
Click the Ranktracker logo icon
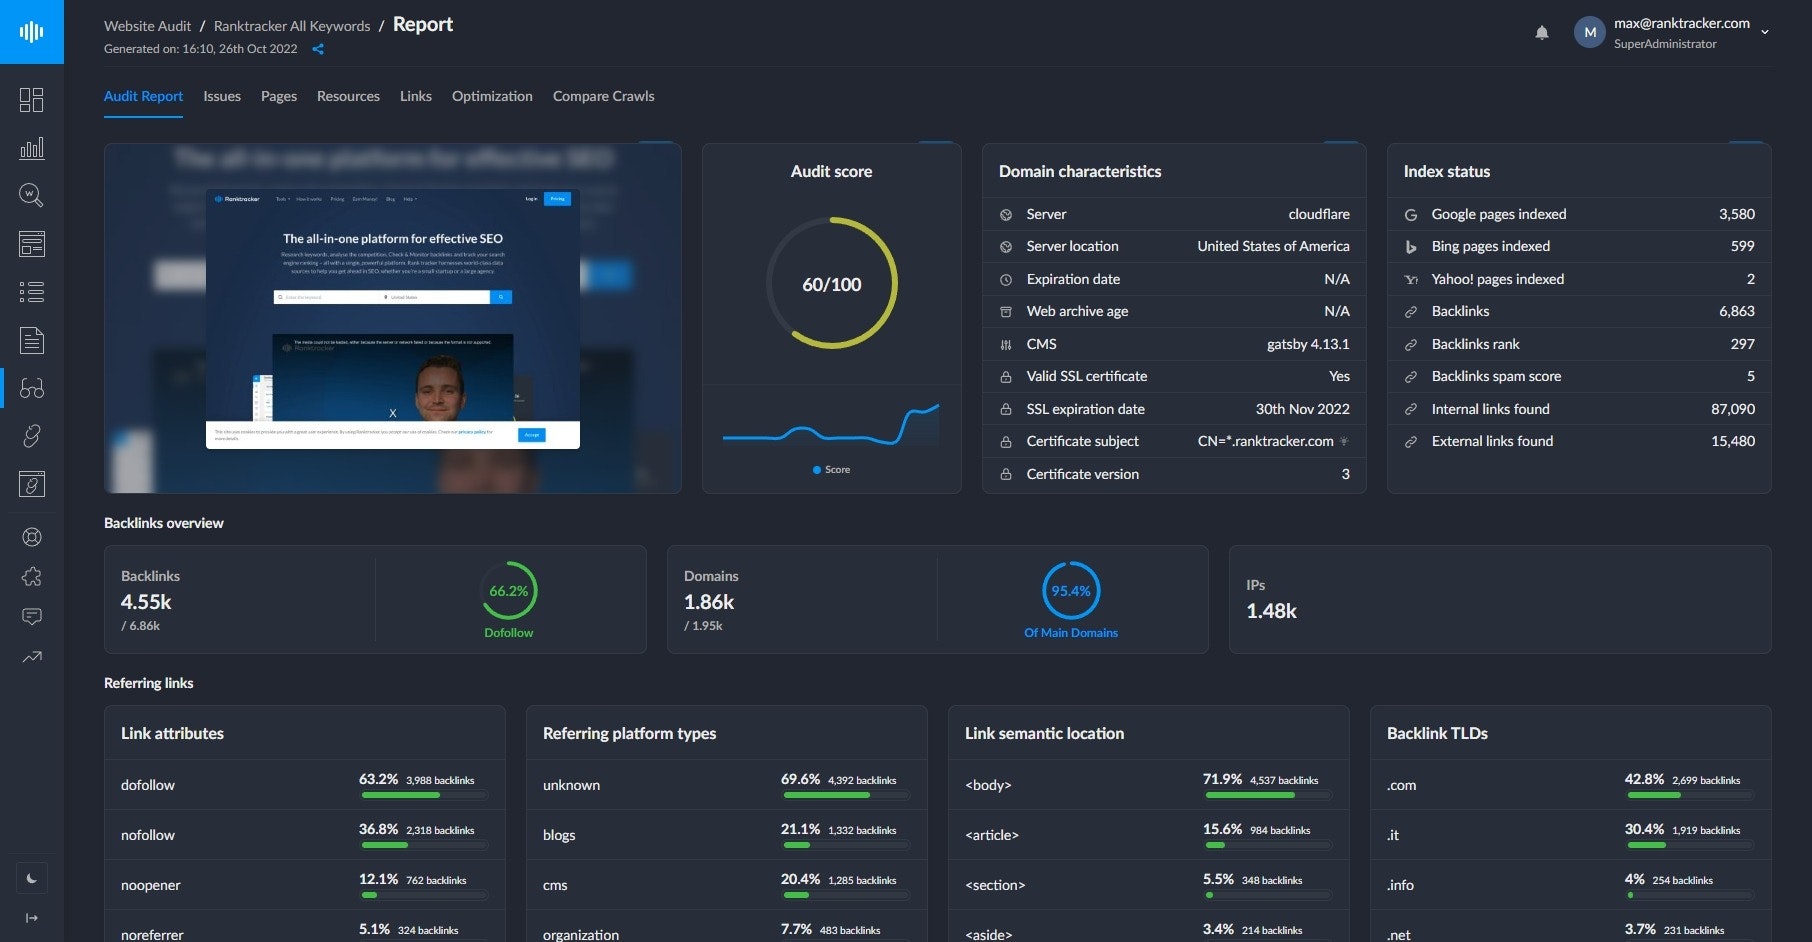32,32
